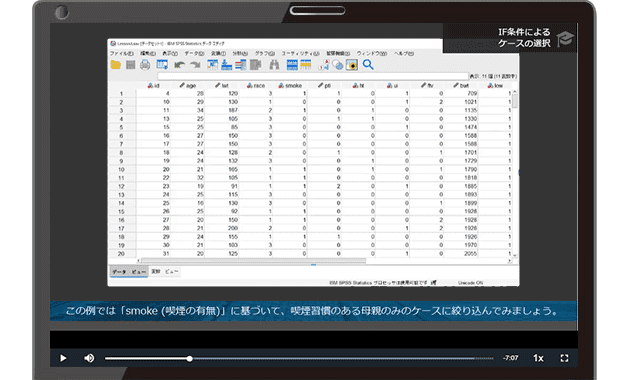Select the ptl column header
This screenshot has width=630, height=380.
coord(324,86)
